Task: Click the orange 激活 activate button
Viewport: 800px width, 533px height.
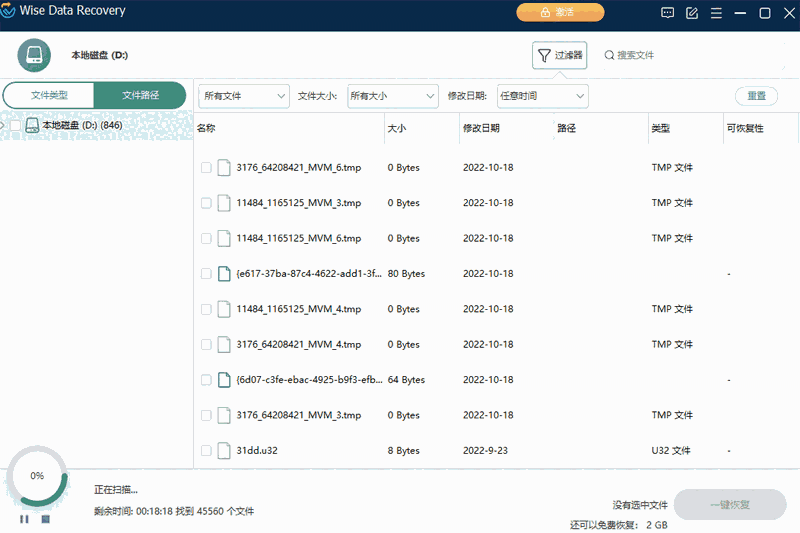Action: click(x=560, y=13)
